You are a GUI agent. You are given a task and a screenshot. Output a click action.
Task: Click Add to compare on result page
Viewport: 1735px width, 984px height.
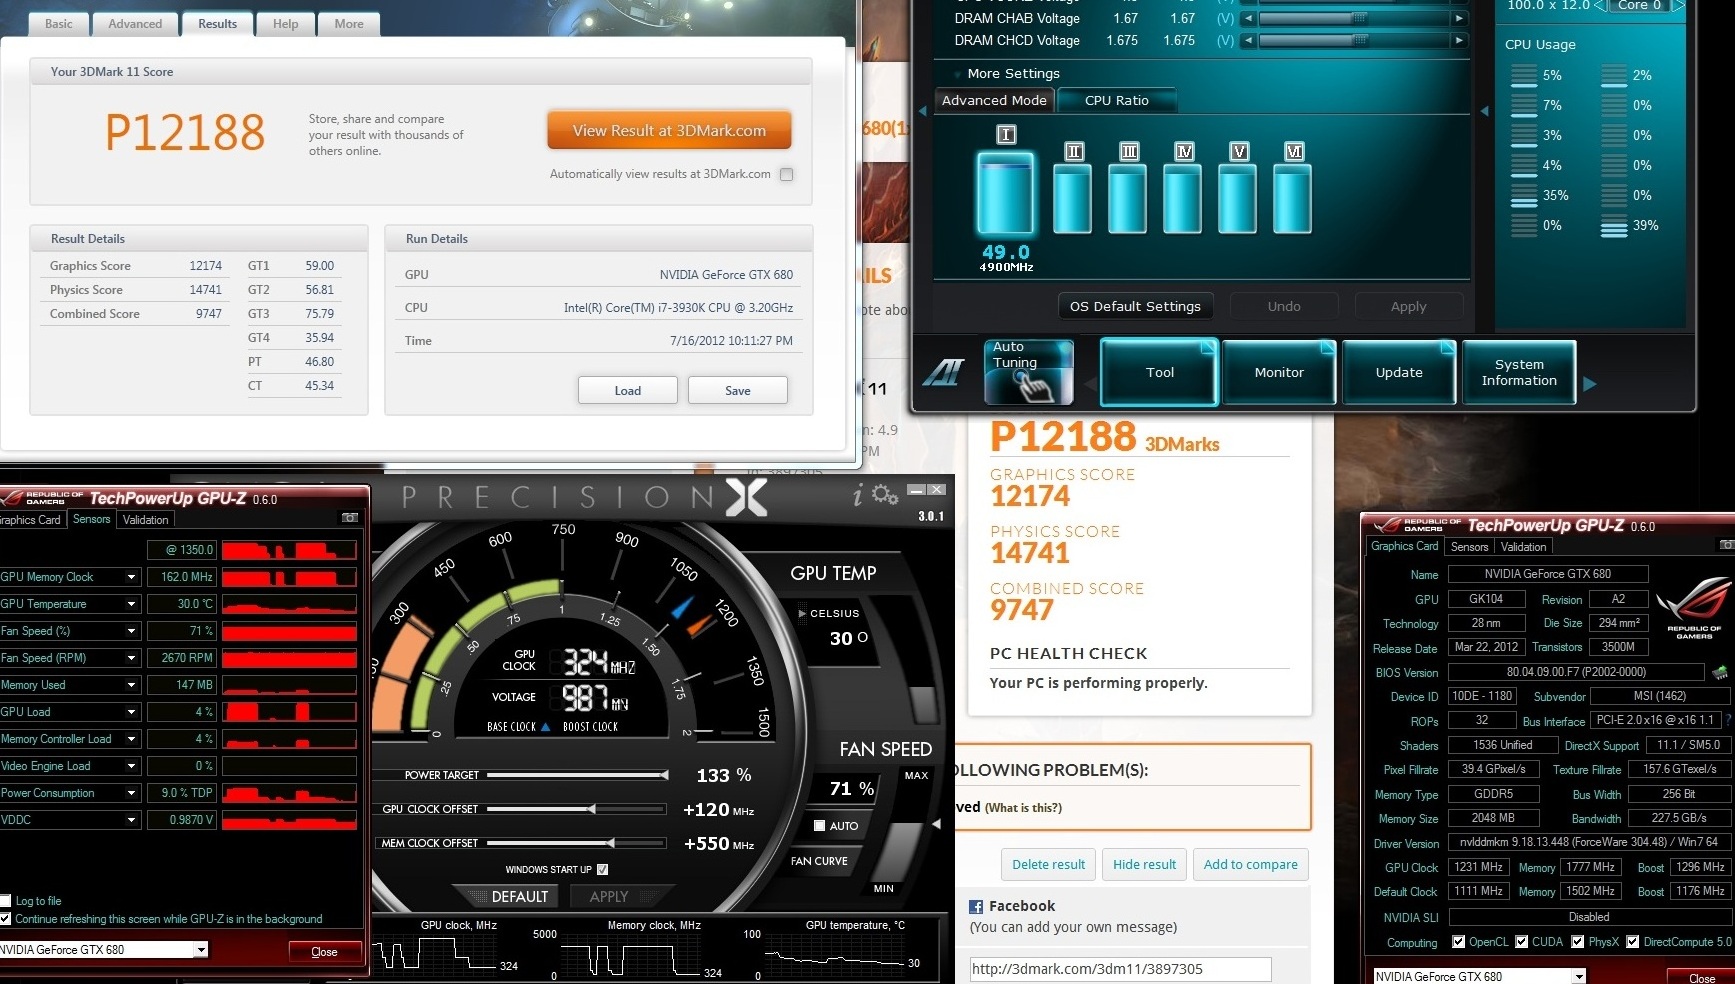tap(1250, 865)
